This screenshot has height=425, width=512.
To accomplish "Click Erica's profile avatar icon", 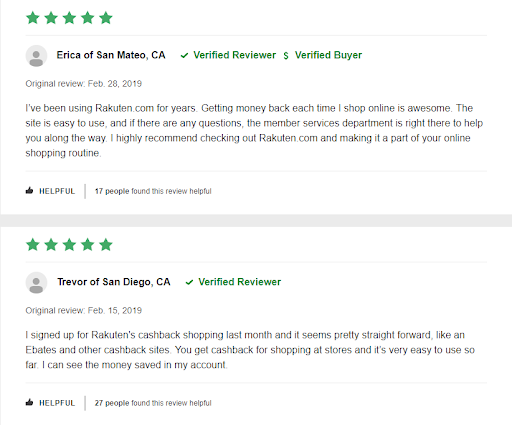I will (x=36, y=56).
